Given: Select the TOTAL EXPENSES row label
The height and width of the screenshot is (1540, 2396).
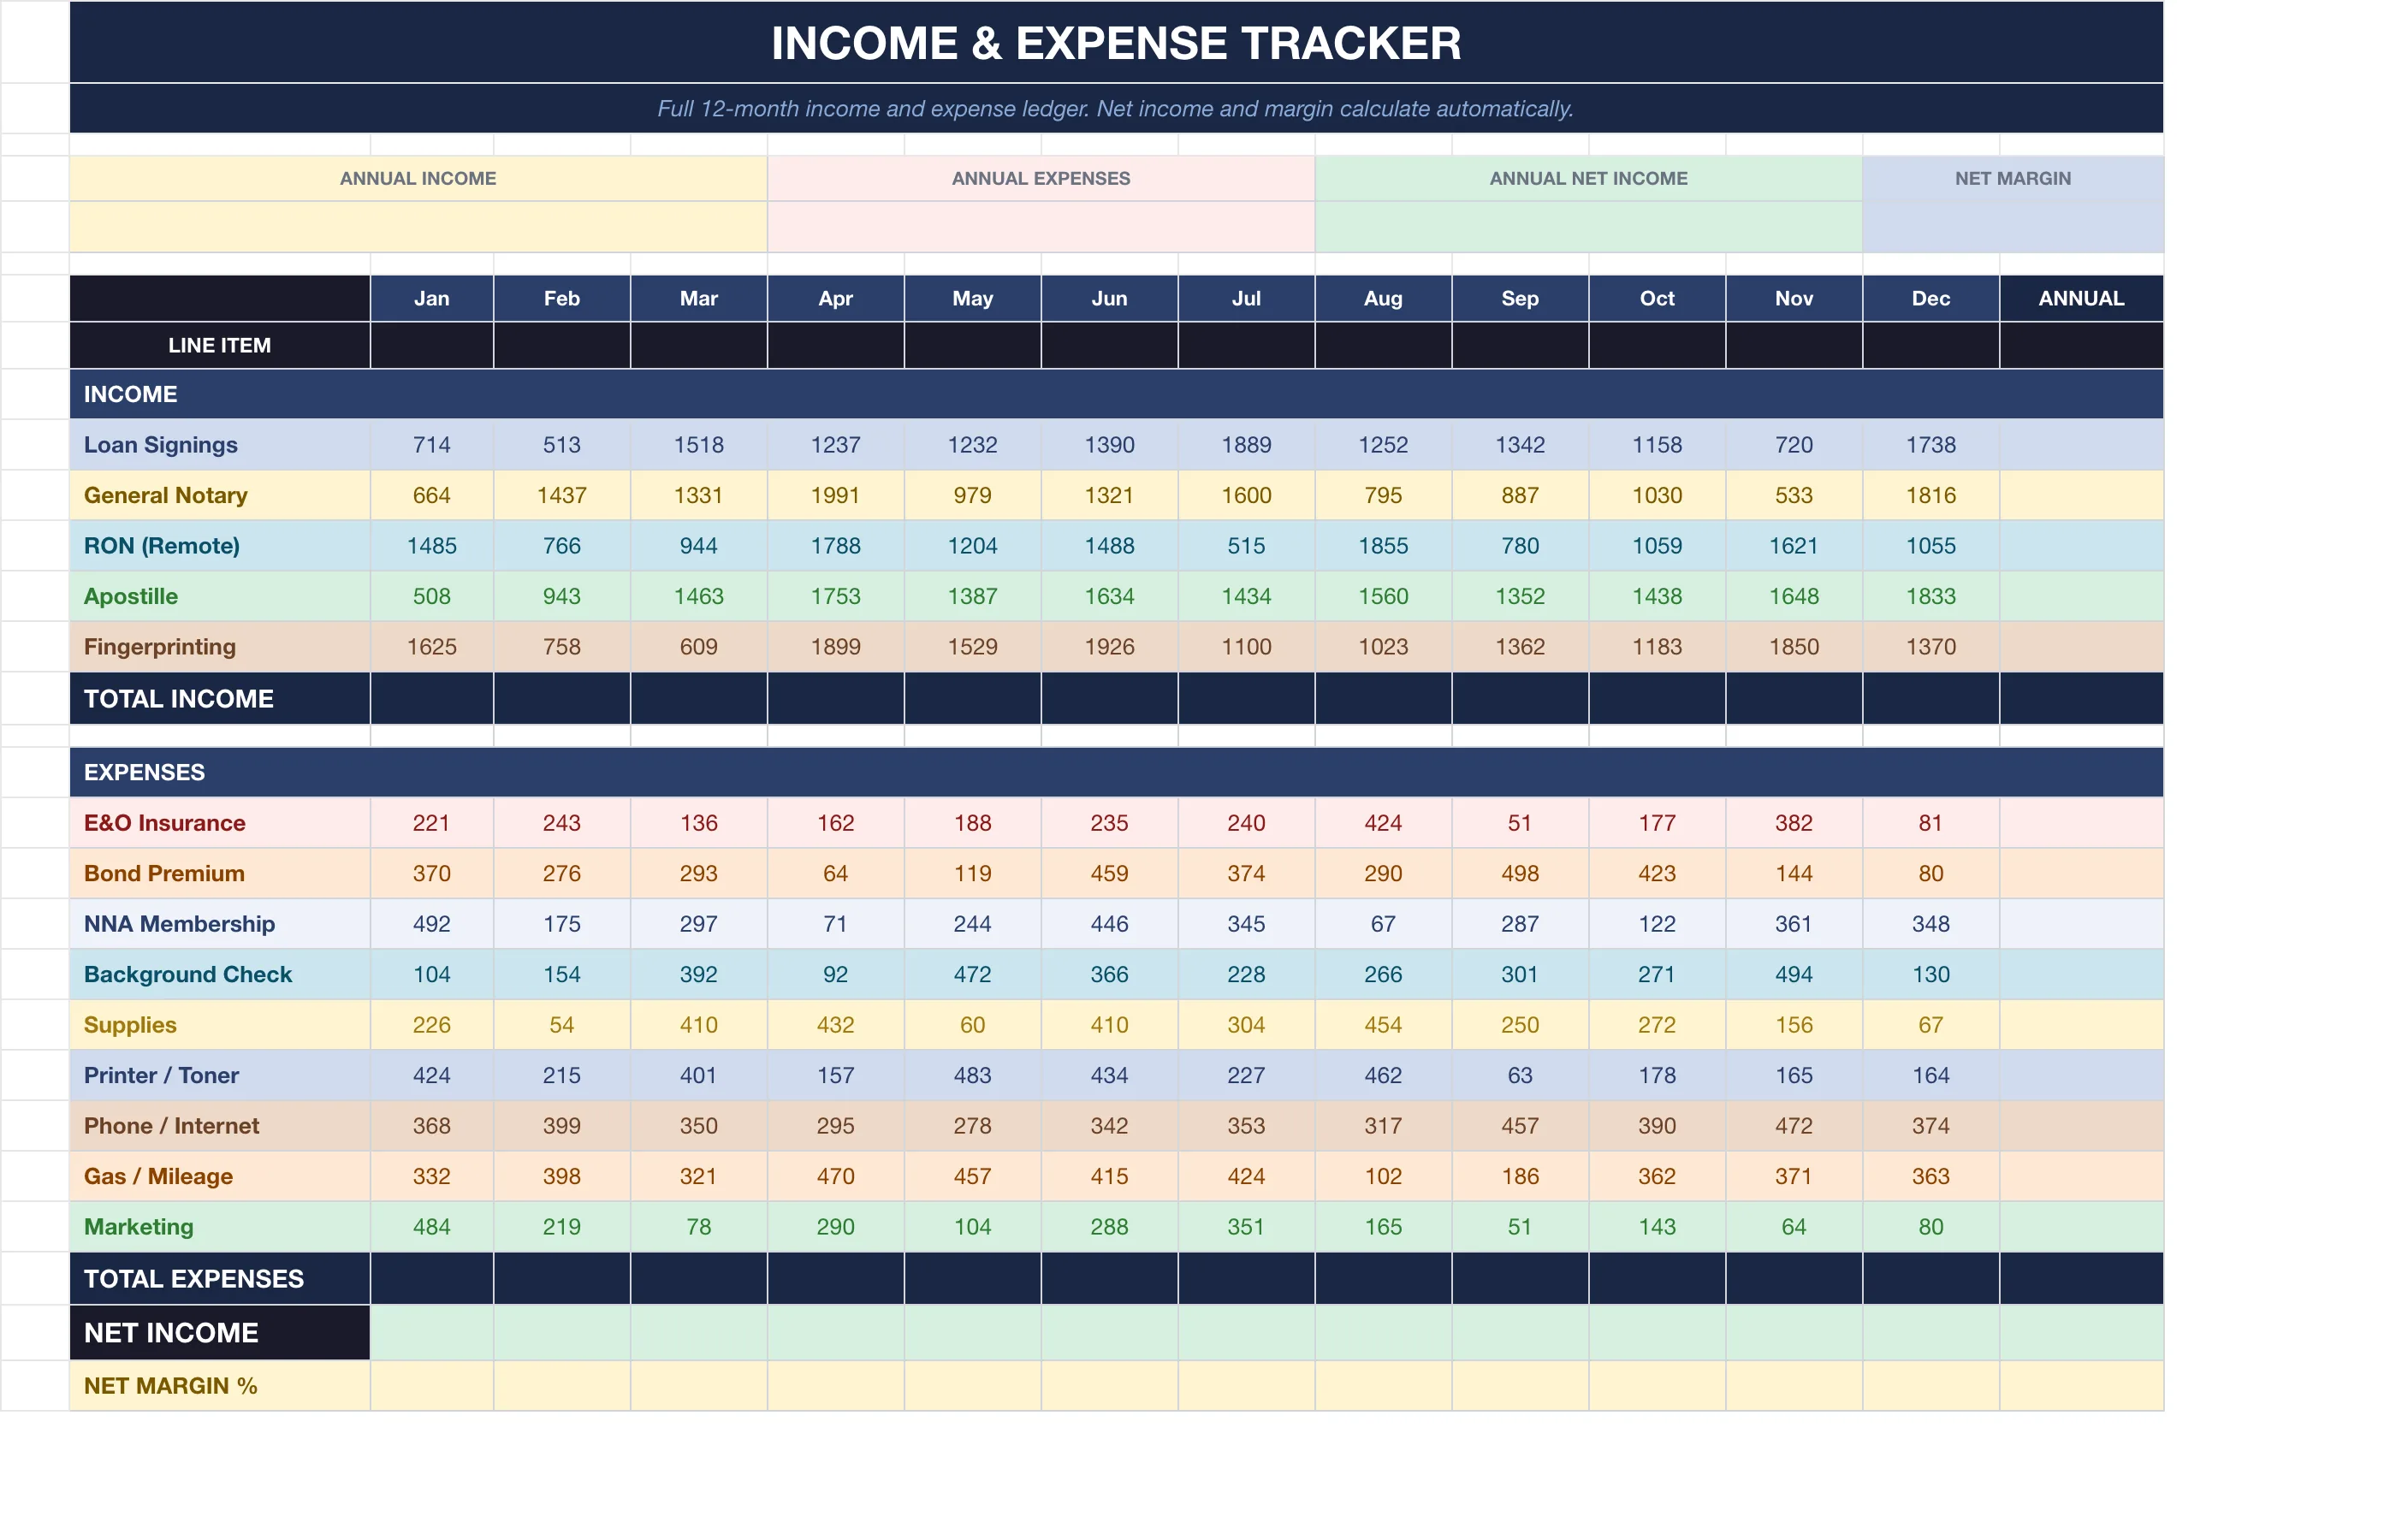Looking at the screenshot, I should pos(219,1278).
